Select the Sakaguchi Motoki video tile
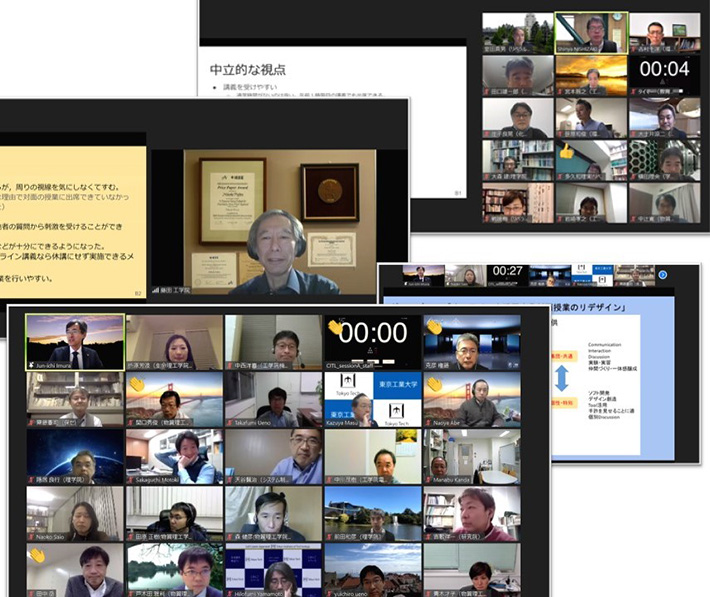This screenshot has width=710, height=597. pyautogui.click(x=174, y=457)
